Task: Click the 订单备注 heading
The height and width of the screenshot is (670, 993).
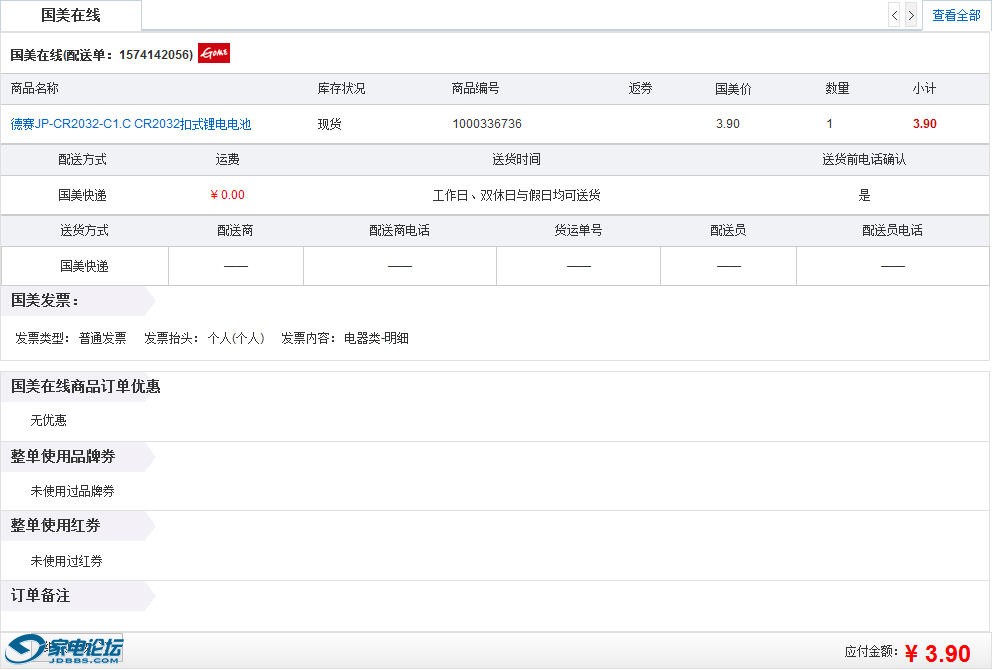Action: [41, 595]
